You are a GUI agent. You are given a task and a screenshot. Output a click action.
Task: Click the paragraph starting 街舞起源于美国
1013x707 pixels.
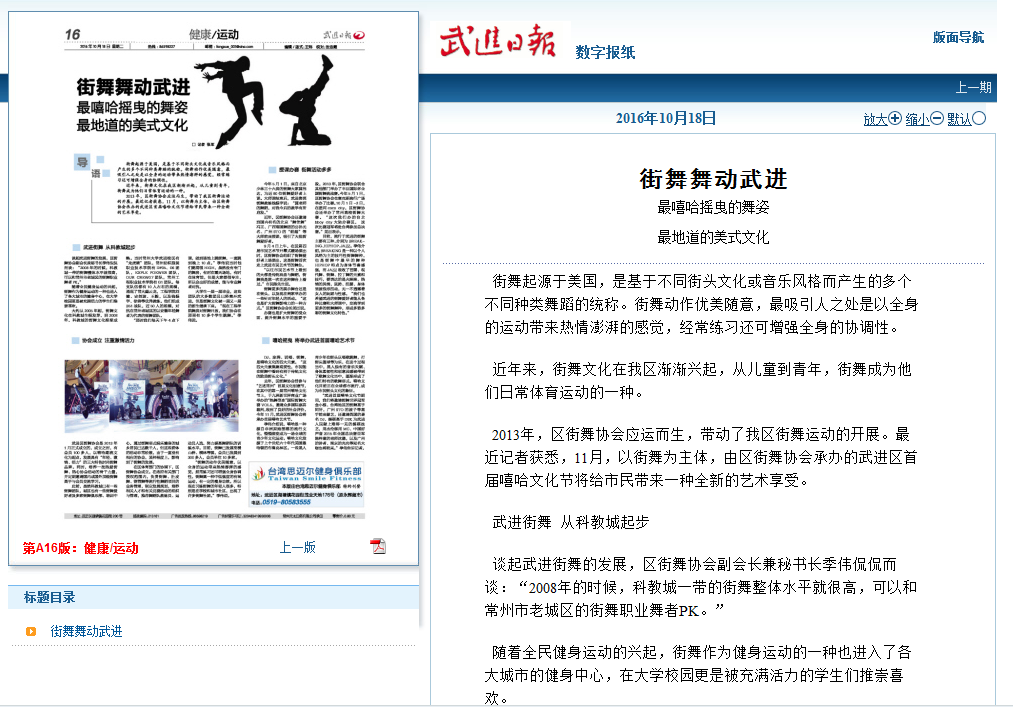coord(702,304)
